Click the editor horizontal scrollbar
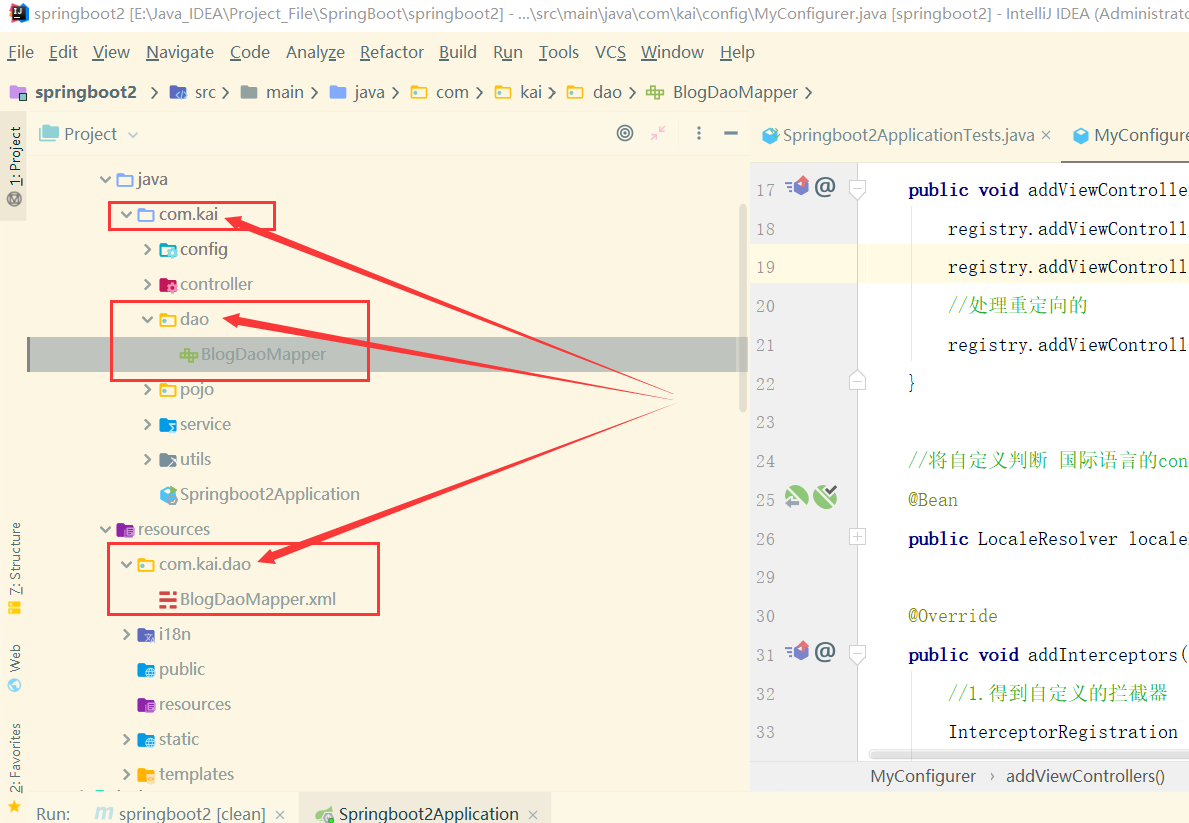Viewport: 1189px width, 823px height. point(1029,755)
